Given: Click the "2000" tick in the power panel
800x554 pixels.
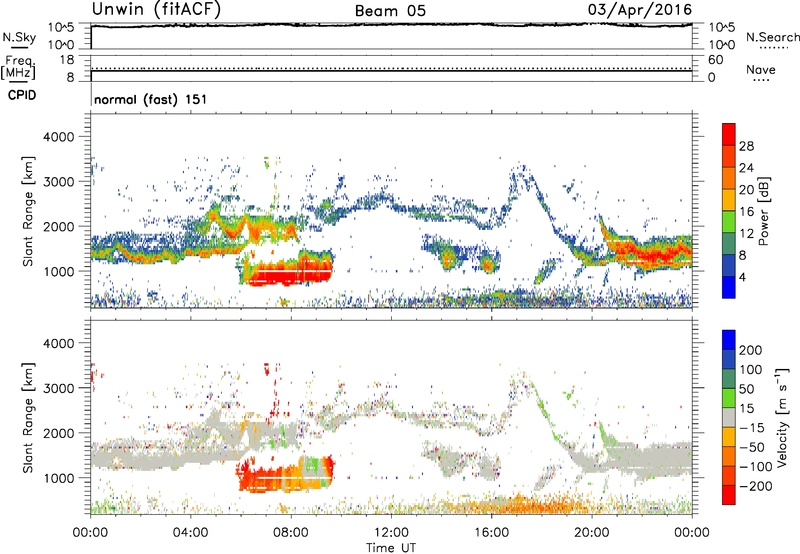Looking at the screenshot, I should 59,227.
